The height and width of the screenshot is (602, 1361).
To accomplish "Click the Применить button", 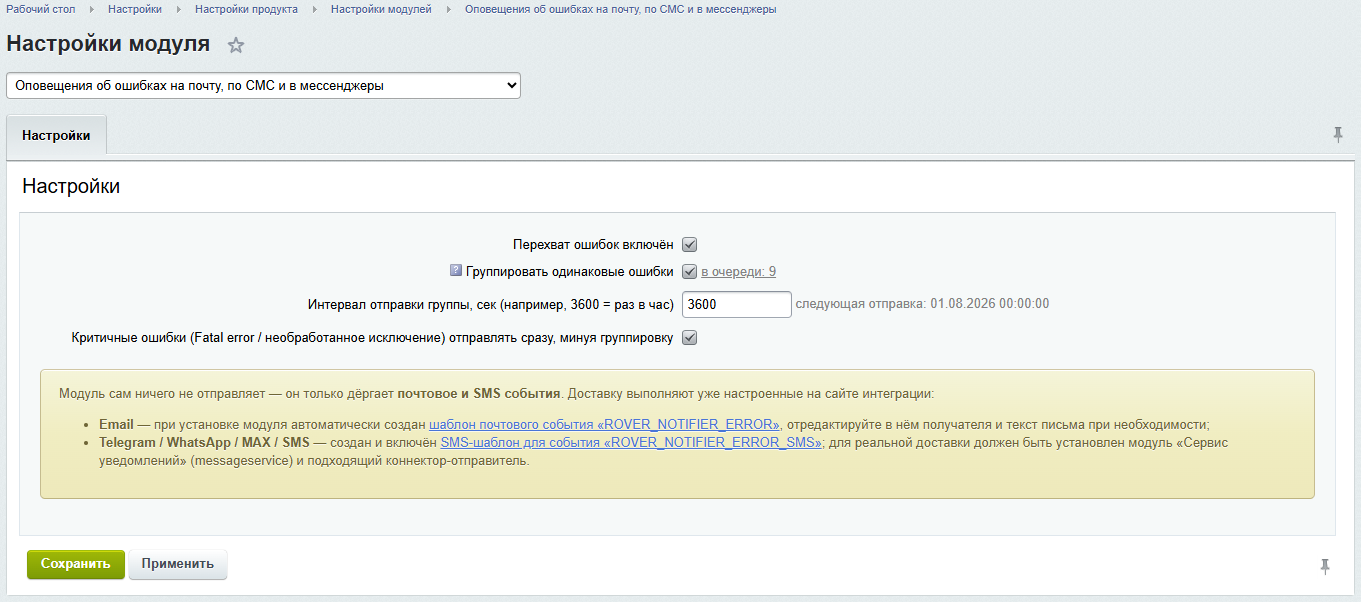I will point(178,564).
